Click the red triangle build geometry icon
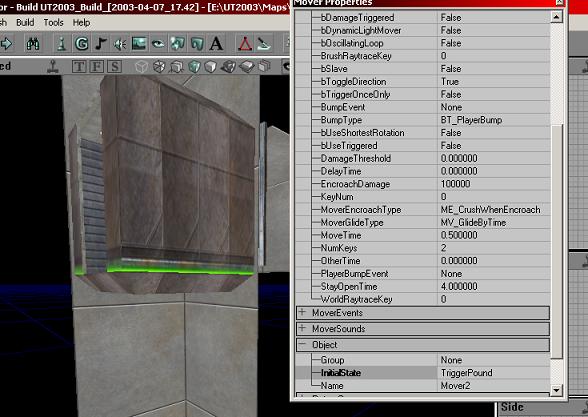The image size is (588, 417). coord(245,44)
